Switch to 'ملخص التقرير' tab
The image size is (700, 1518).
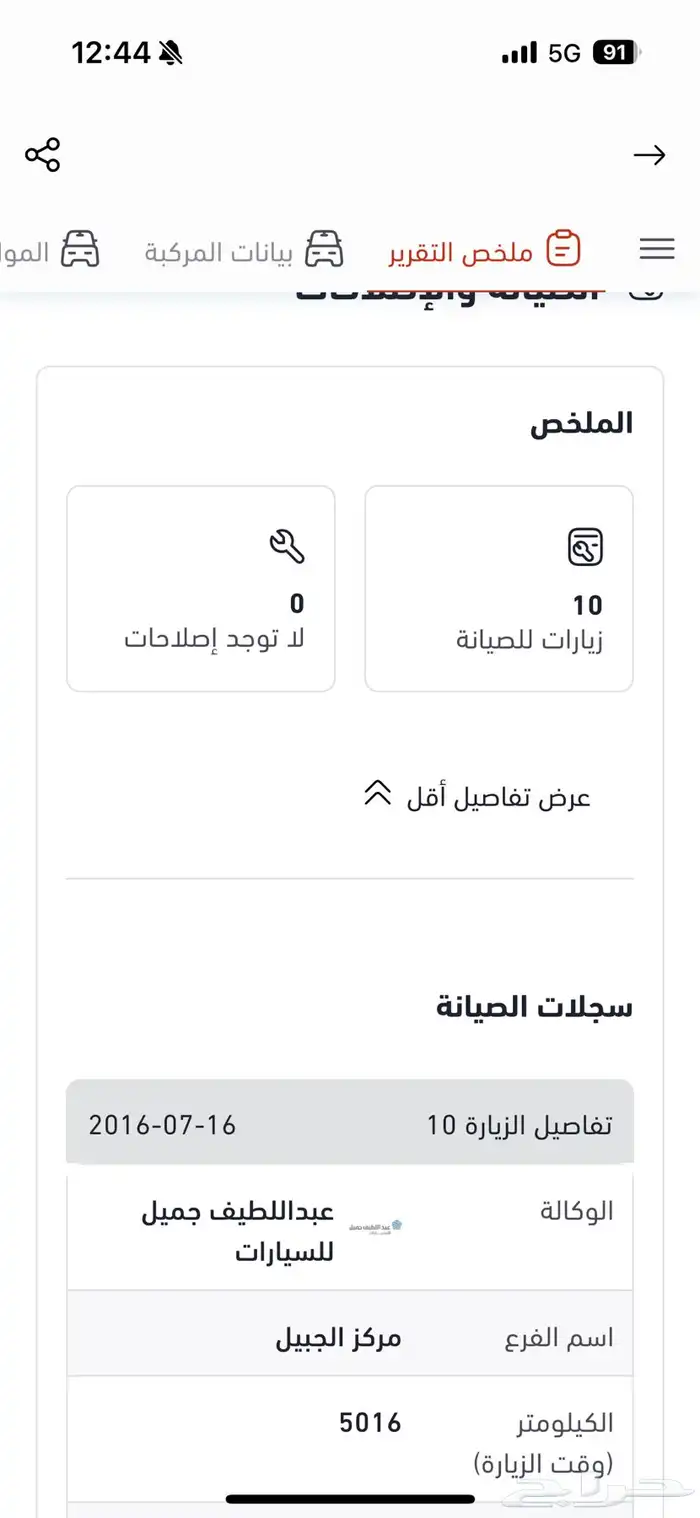(x=461, y=251)
